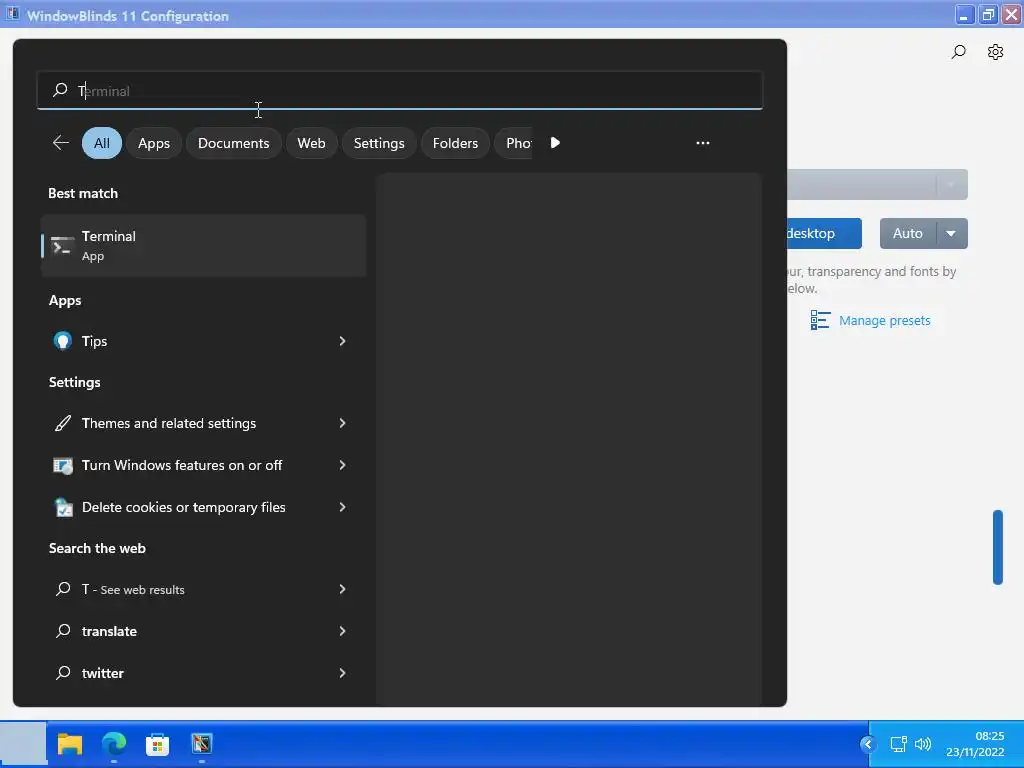Open the Auto button dropdown arrow

click(952, 233)
